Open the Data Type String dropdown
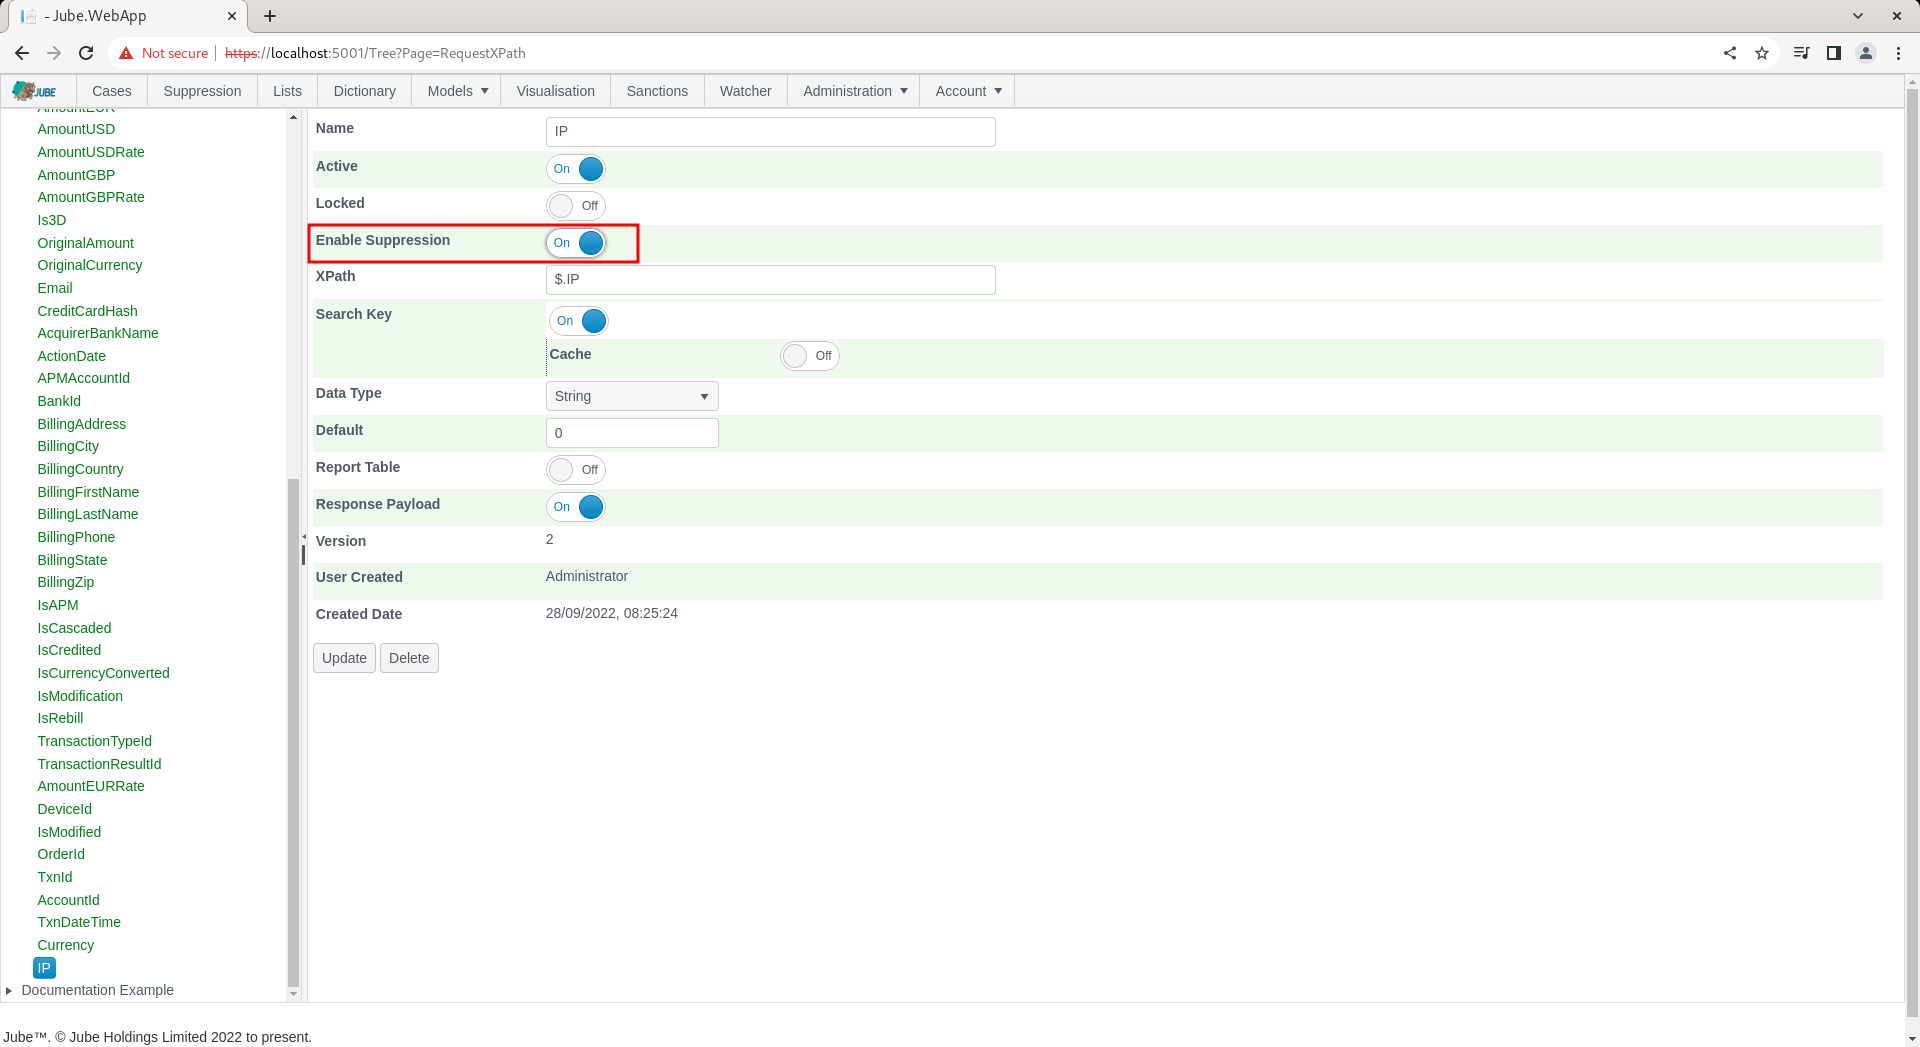The height and width of the screenshot is (1047, 1920). (632, 396)
